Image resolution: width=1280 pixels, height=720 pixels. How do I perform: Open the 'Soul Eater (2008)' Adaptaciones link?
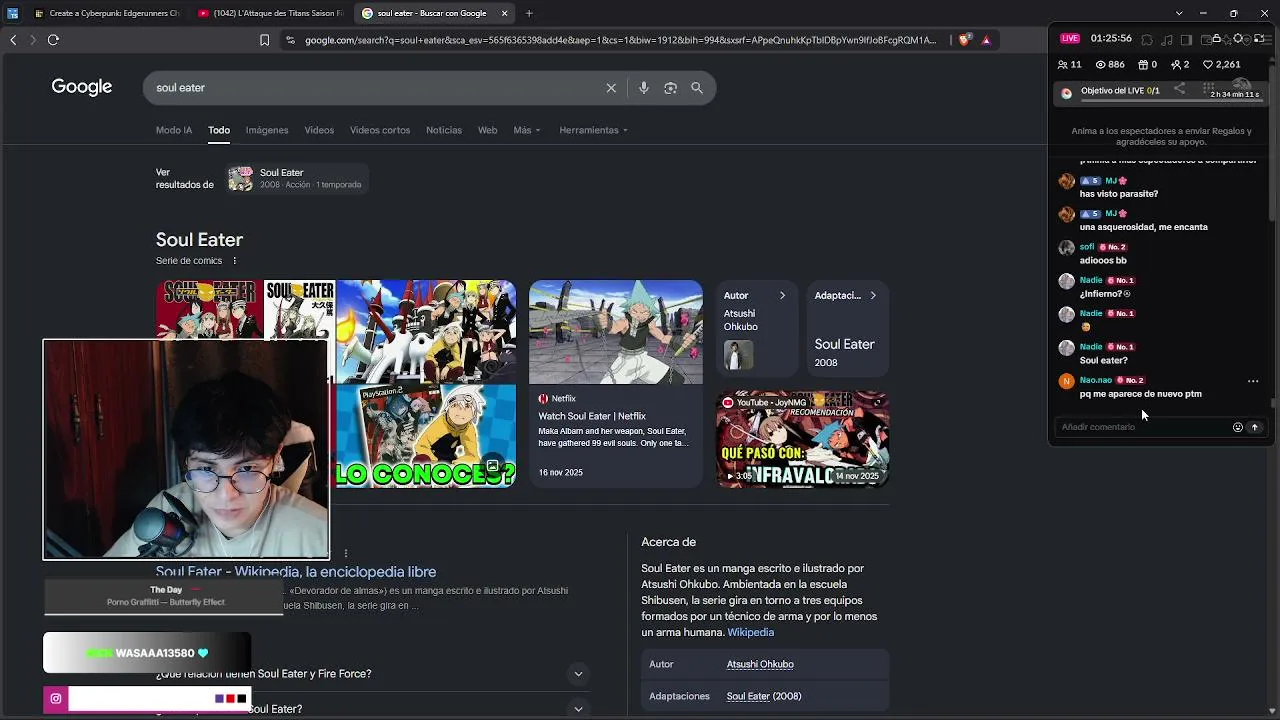point(764,696)
